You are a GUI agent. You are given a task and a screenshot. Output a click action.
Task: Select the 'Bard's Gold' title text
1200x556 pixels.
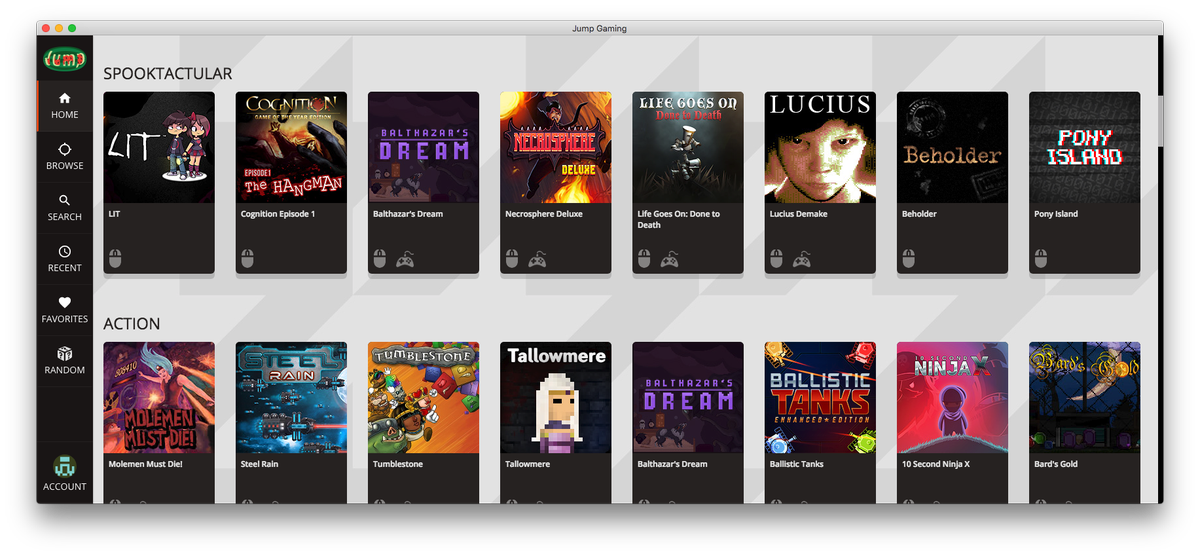point(1056,464)
